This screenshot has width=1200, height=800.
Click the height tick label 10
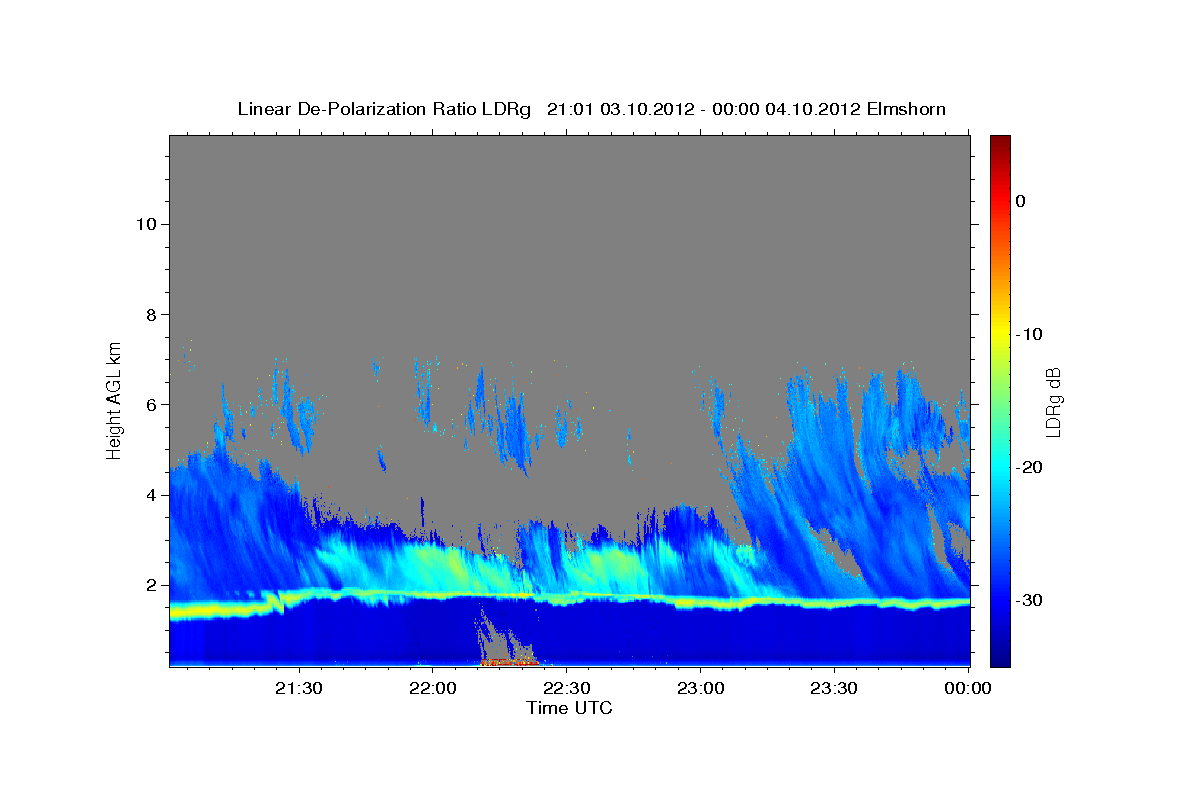[x=145, y=224]
